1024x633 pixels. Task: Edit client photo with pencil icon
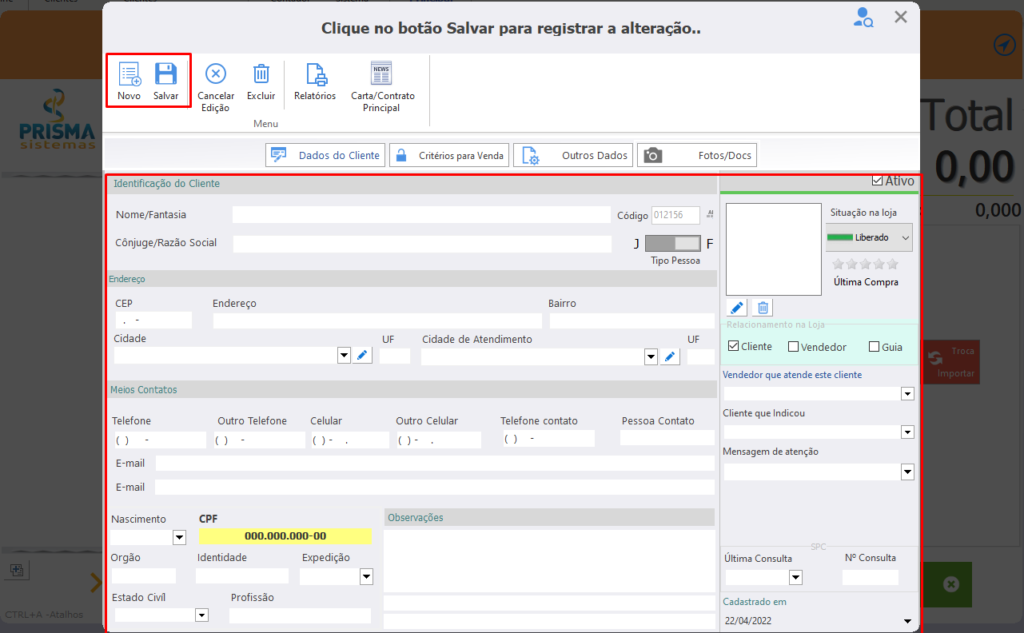pyautogui.click(x=737, y=307)
